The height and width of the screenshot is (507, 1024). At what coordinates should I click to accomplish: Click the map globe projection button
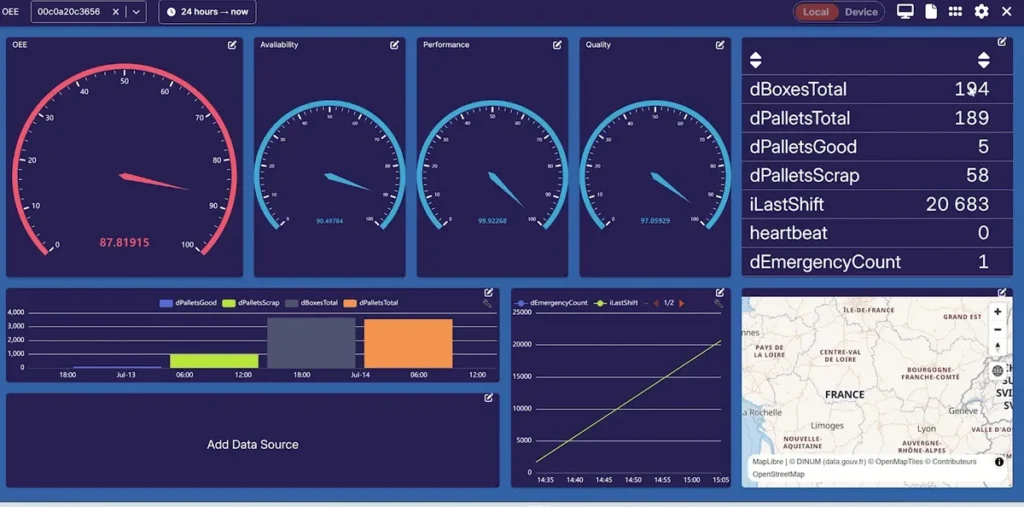[x=997, y=371]
